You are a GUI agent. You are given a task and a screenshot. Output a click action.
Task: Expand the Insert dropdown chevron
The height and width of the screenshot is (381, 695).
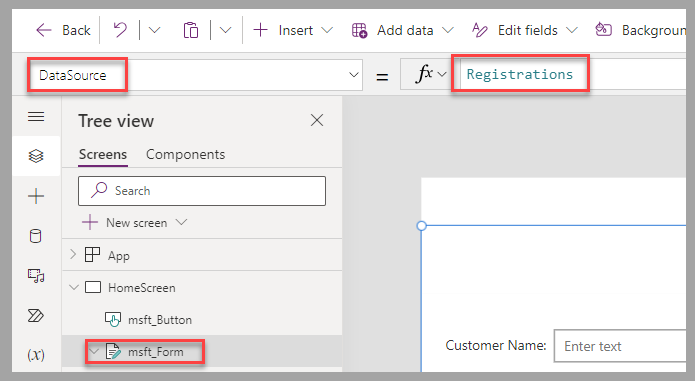click(327, 30)
